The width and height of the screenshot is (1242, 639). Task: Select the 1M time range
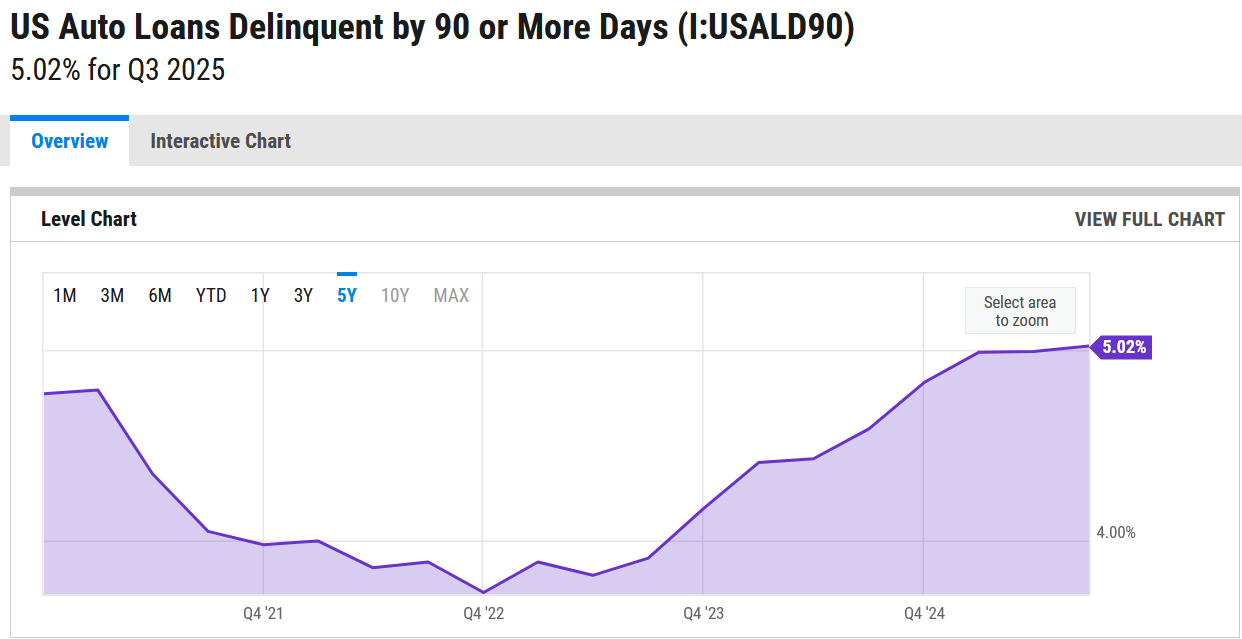(65, 295)
